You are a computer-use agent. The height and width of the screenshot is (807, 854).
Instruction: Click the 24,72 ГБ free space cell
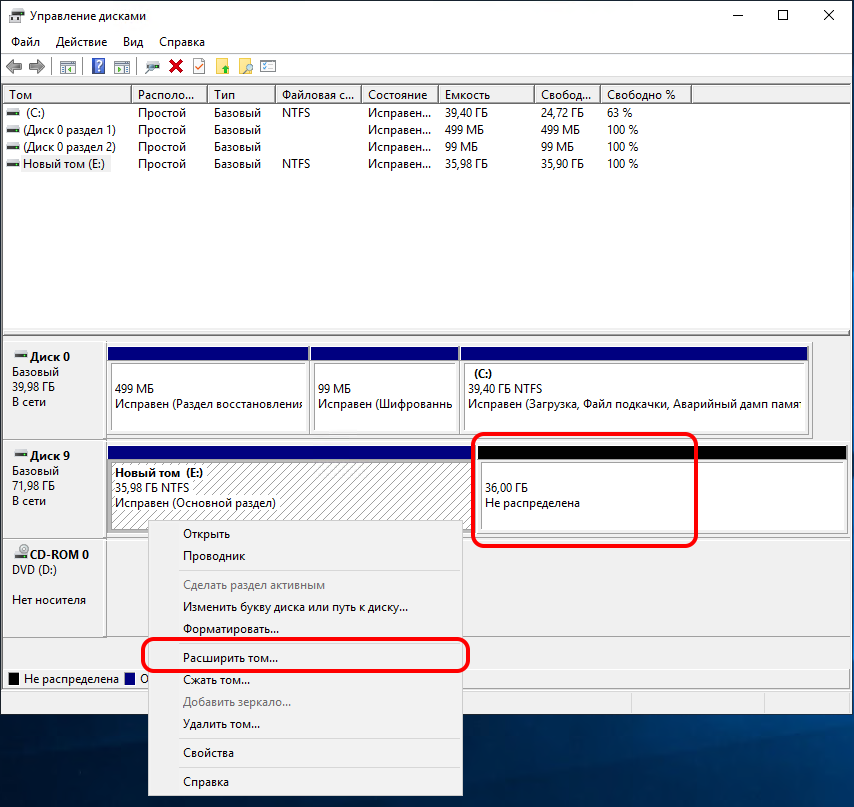[x=562, y=113]
